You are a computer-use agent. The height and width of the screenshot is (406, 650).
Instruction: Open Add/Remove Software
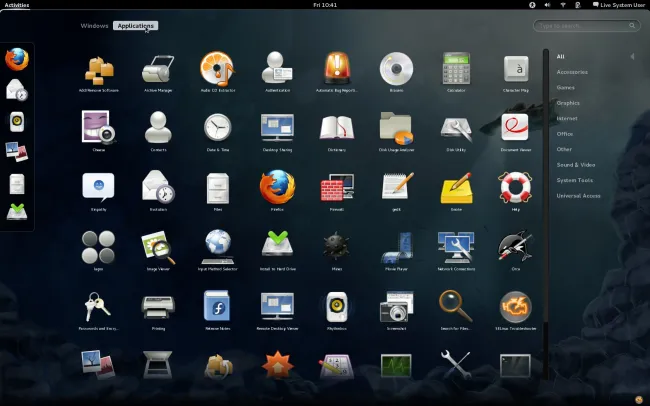(99, 70)
